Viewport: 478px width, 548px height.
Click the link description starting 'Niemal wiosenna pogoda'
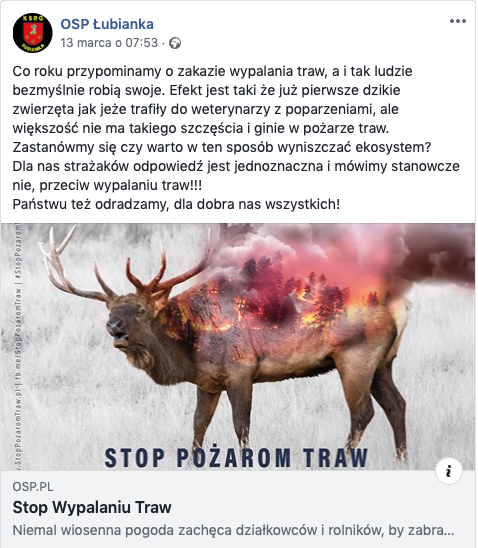point(233,531)
